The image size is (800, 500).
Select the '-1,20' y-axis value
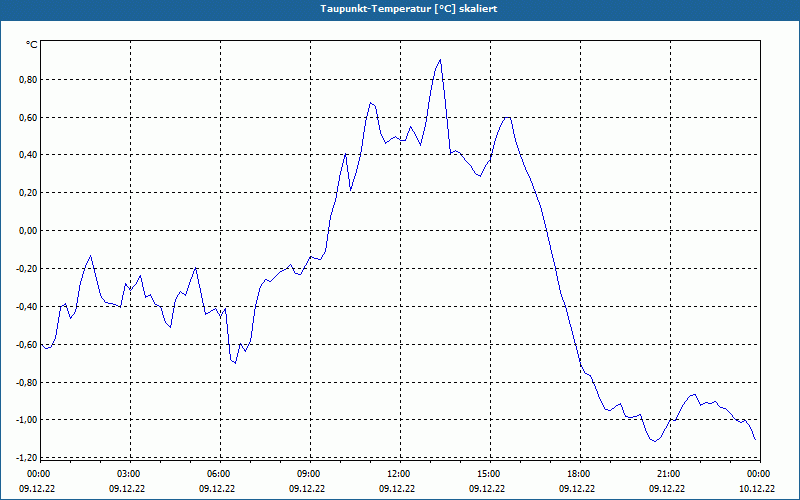tap(28, 458)
